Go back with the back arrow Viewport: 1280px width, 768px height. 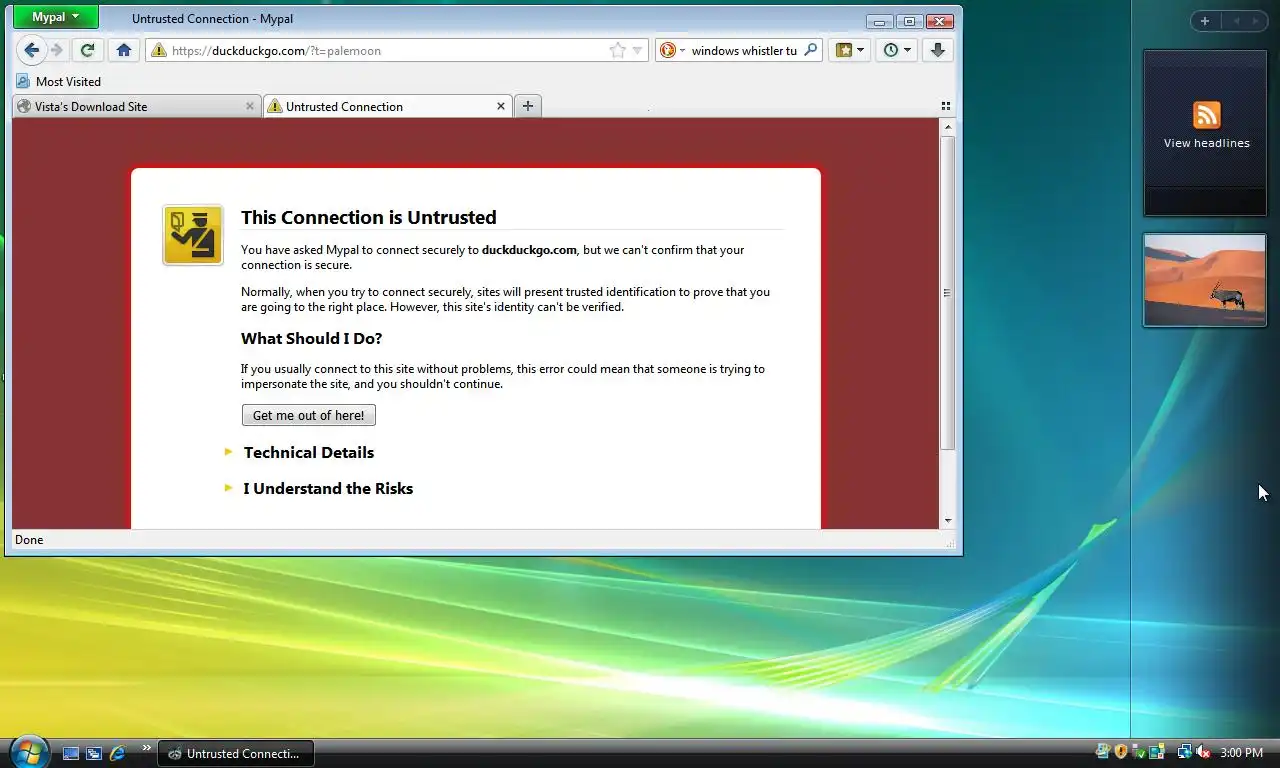31,50
